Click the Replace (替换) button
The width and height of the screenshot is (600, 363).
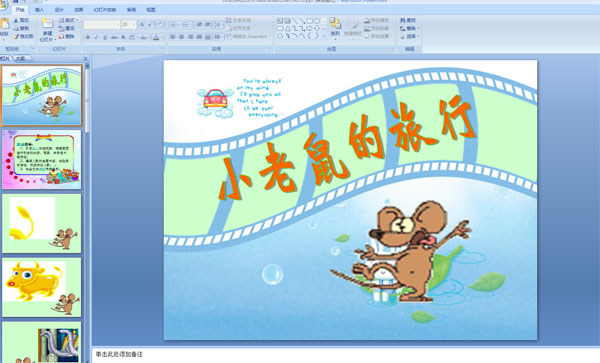(x=409, y=28)
